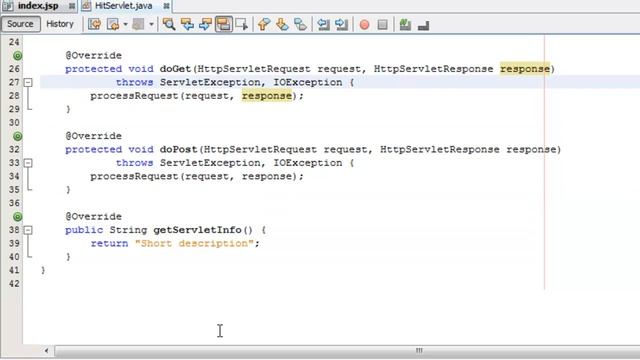The width and height of the screenshot is (640, 360).
Task: Click the return keyword on line 39
Action: click(x=109, y=244)
